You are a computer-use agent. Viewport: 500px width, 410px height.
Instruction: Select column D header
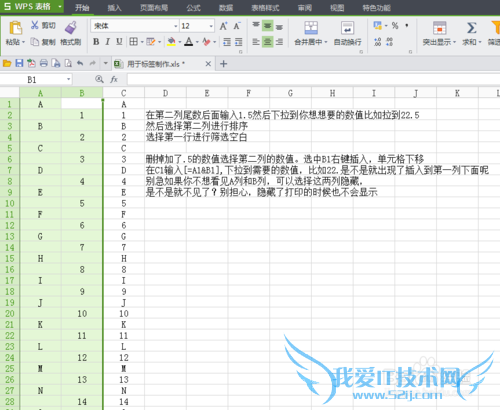[165, 93]
